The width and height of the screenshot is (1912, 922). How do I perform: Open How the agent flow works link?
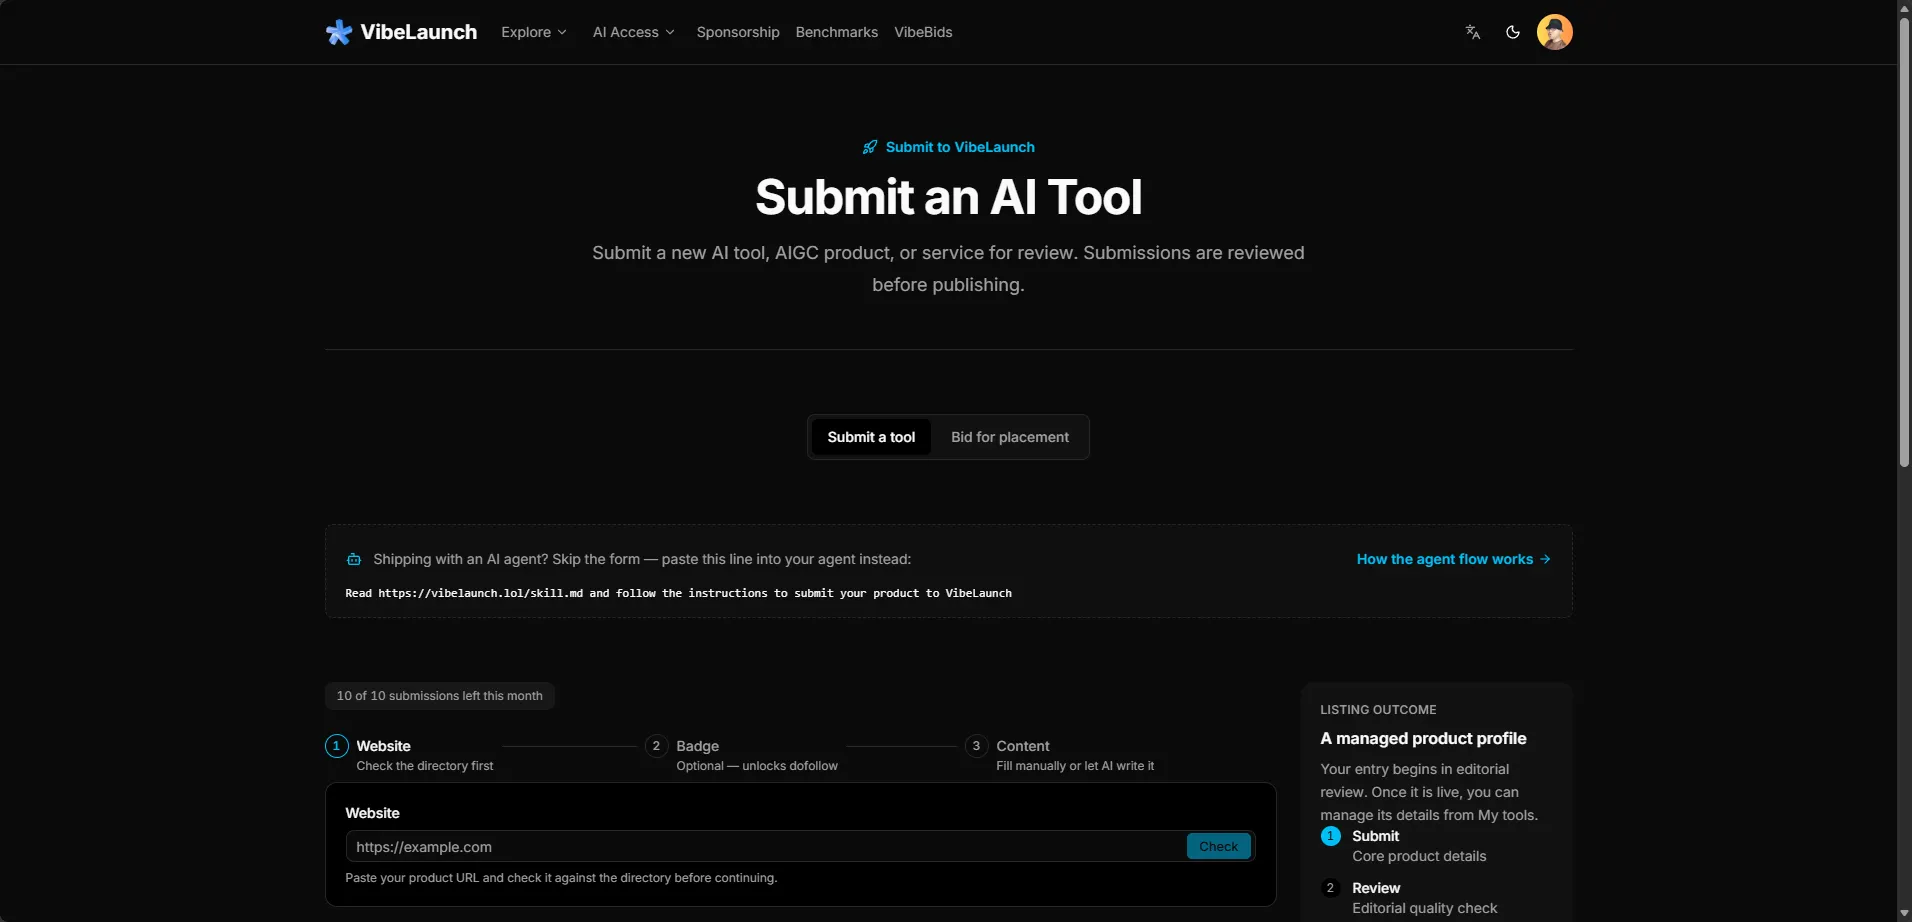pyautogui.click(x=1454, y=559)
